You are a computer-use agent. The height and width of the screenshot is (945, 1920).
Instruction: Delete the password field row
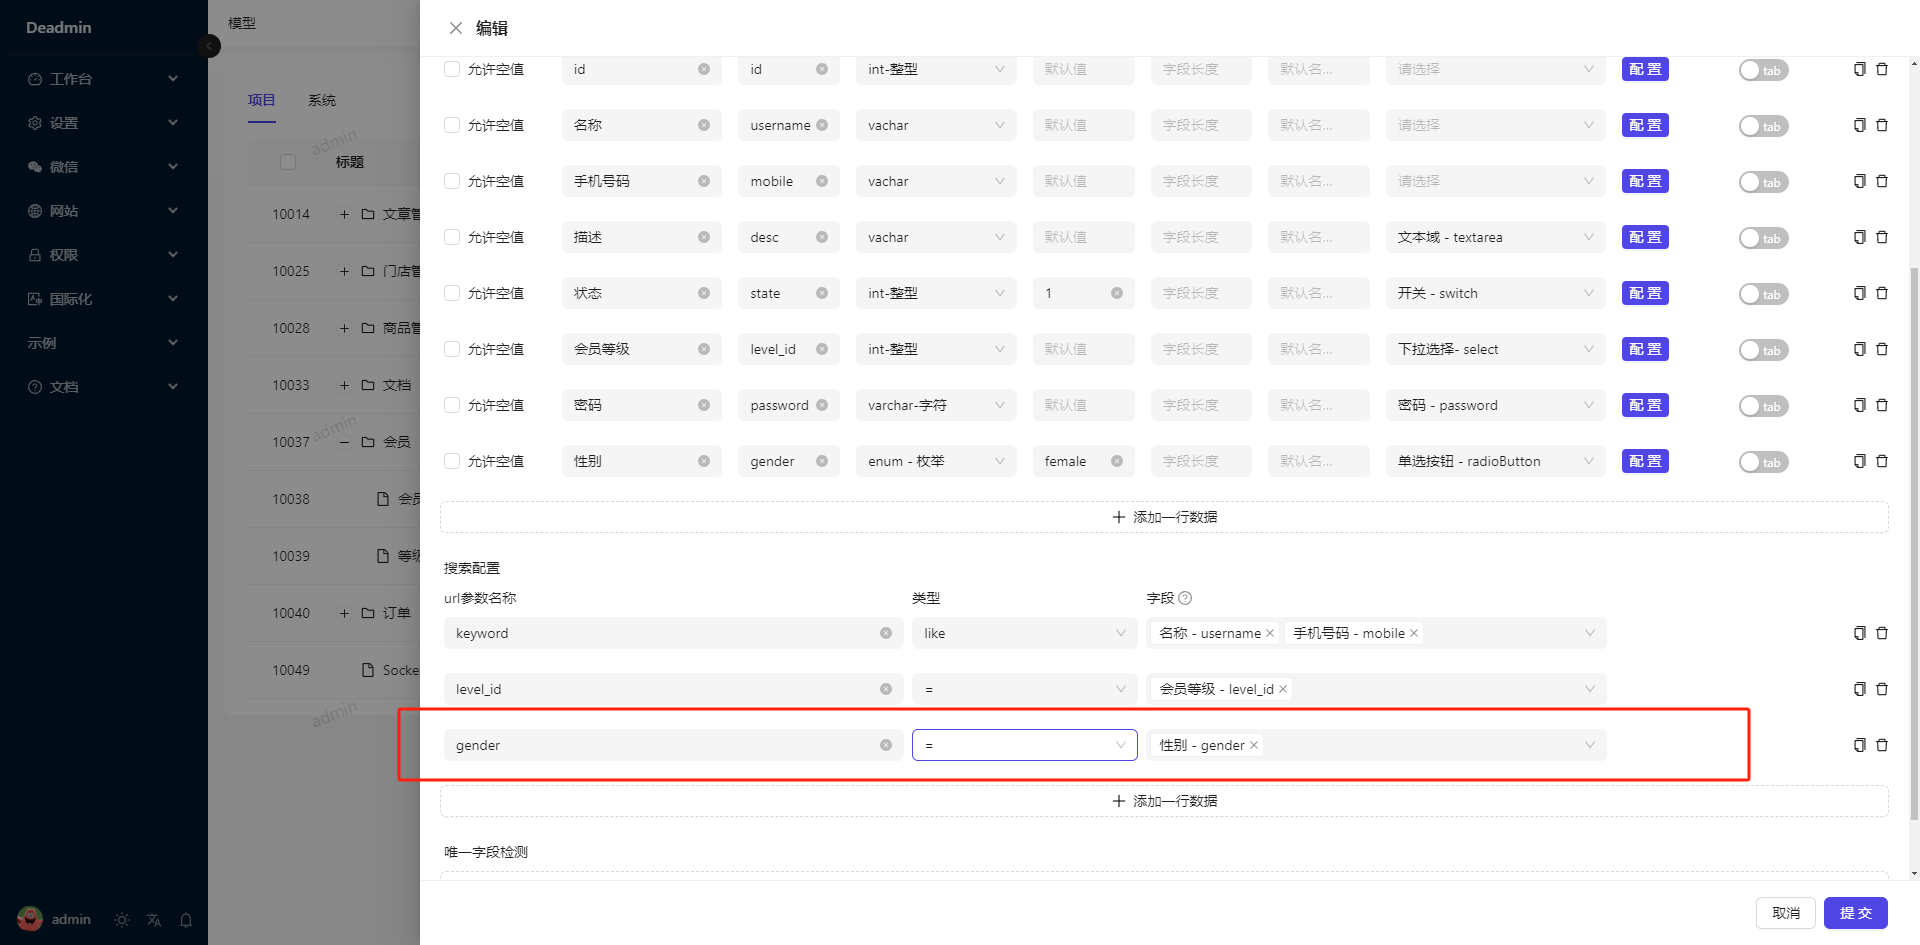tap(1882, 405)
